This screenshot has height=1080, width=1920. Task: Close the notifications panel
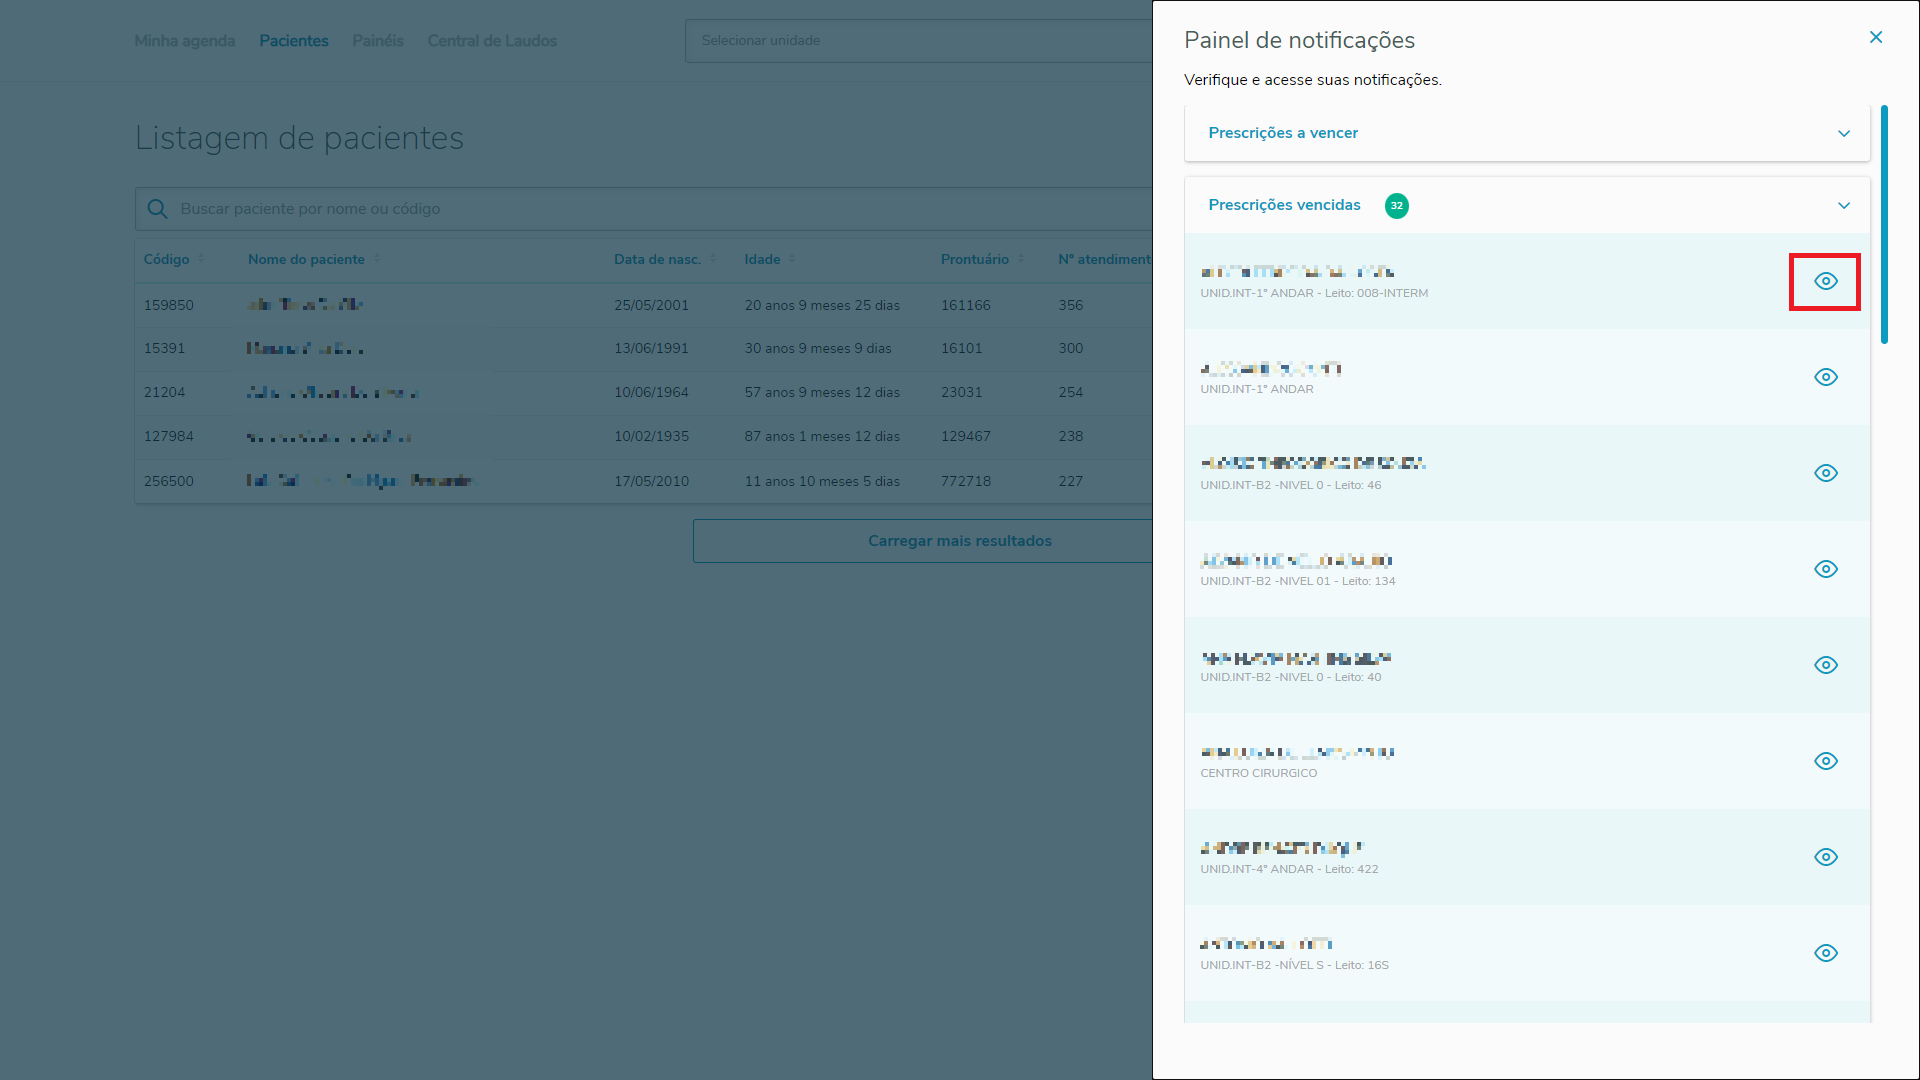1875,37
